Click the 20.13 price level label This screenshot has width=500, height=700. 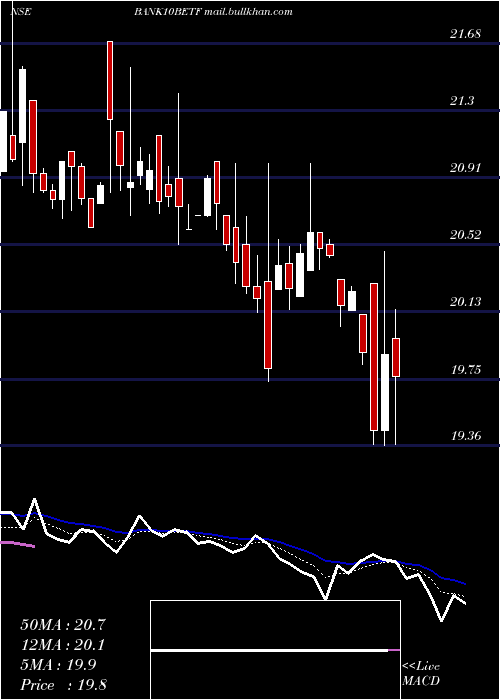(x=465, y=302)
